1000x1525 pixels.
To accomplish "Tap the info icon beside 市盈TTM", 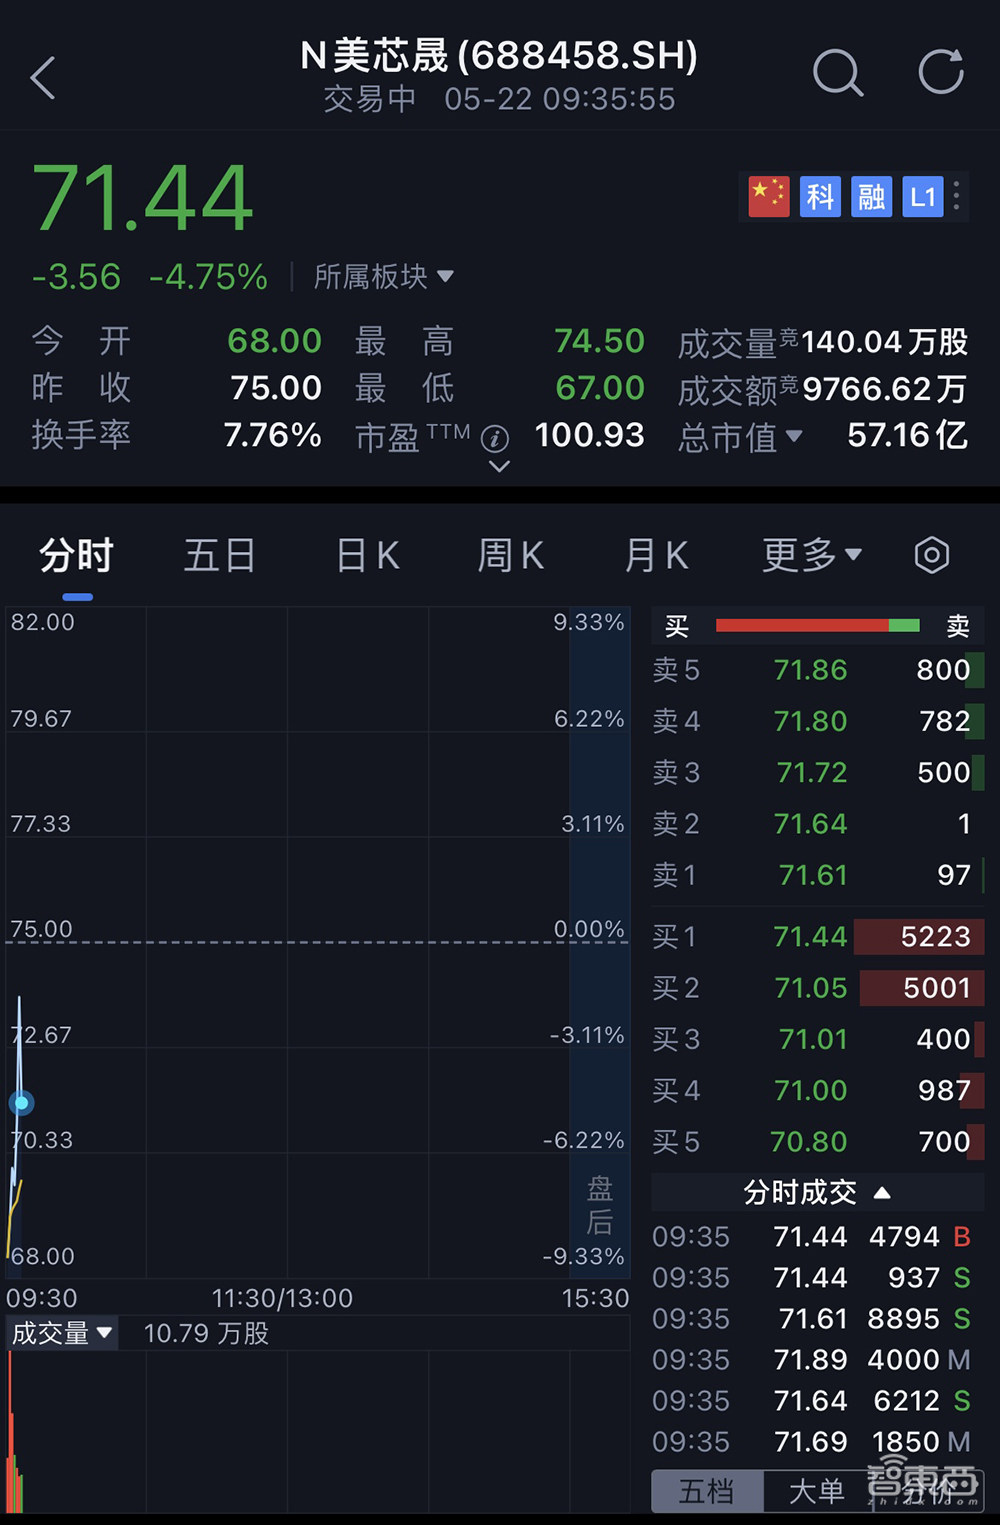I will tap(495, 440).
